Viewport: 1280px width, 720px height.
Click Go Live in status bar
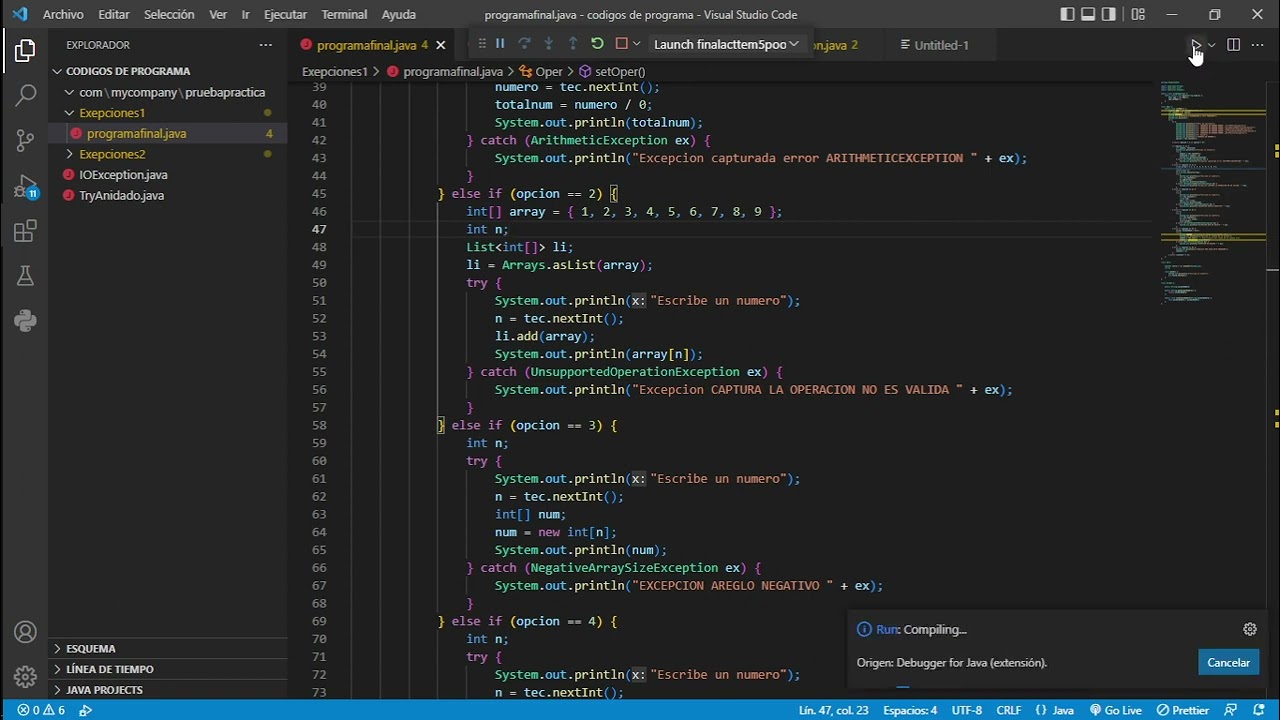click(x=1114, y=710)
